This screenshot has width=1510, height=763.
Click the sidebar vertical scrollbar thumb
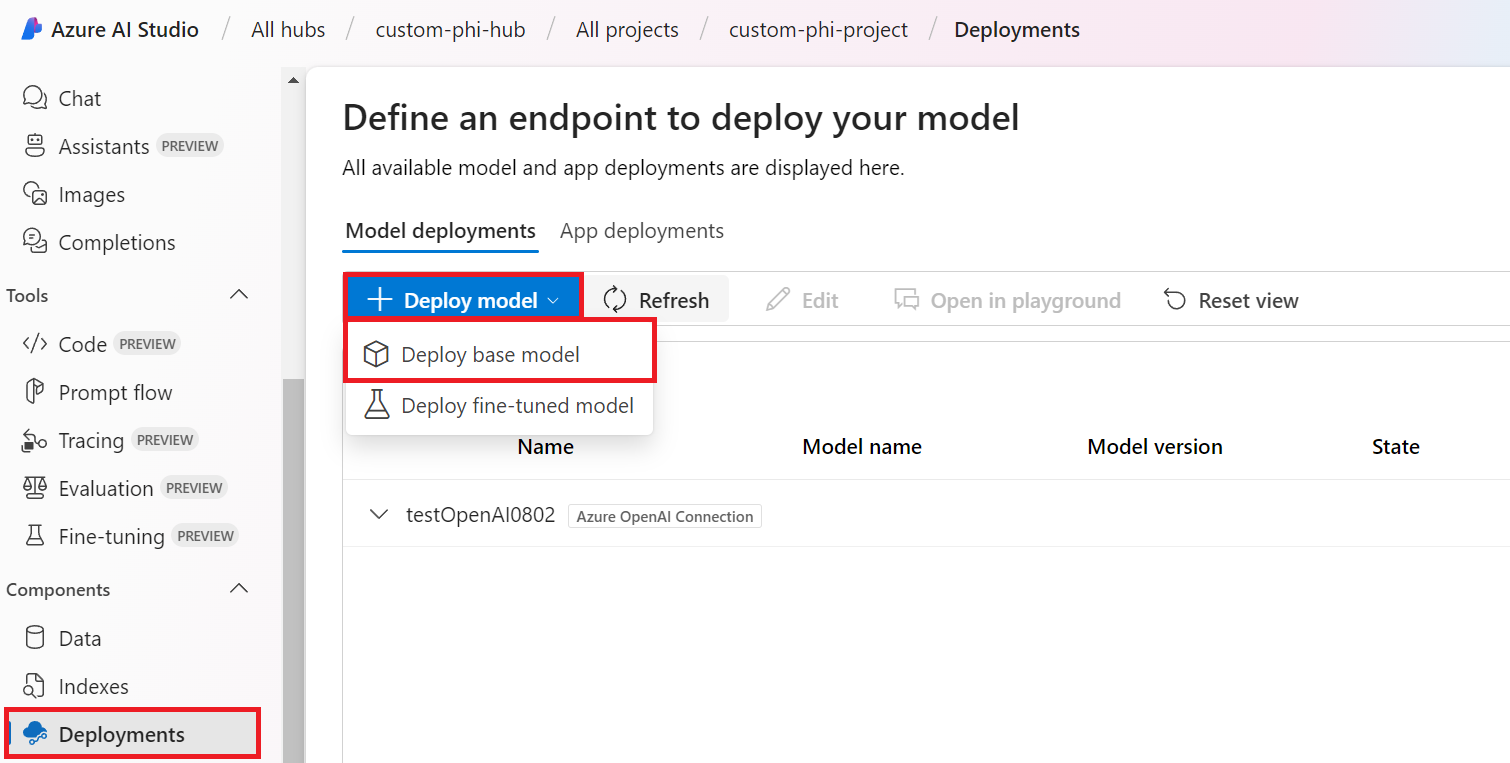coord(293,570)
